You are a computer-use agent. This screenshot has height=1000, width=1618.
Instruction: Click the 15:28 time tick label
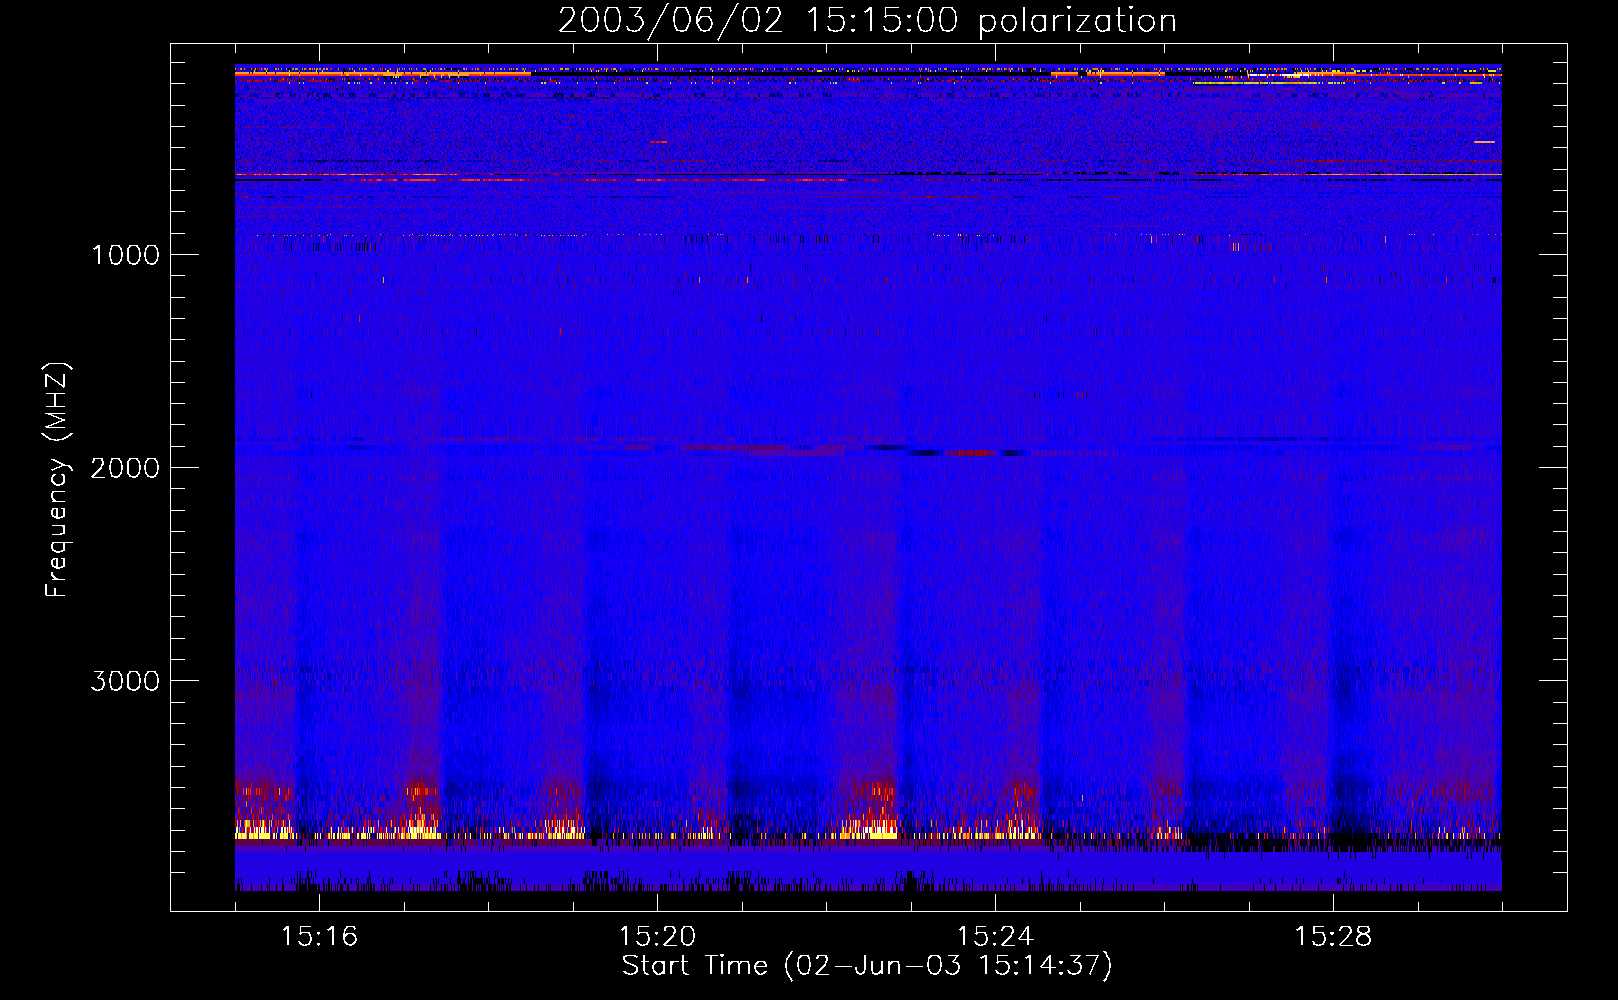point(1333,937)
